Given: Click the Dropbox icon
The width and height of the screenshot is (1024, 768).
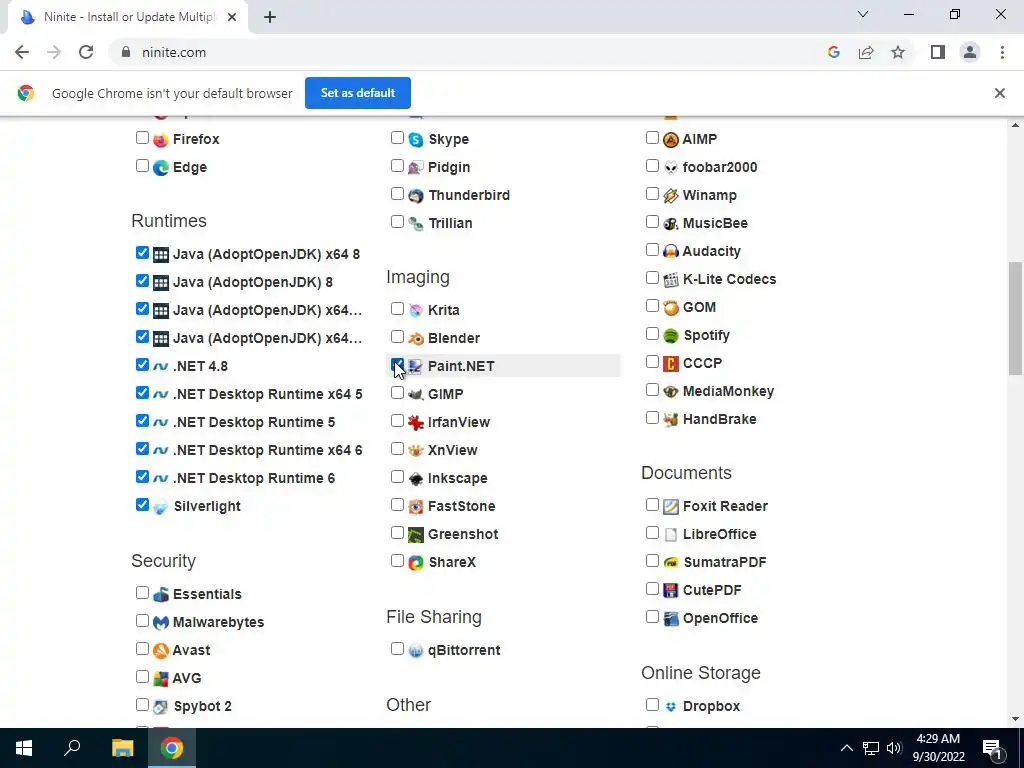Looking at the screenshot, I should point(671,707).
